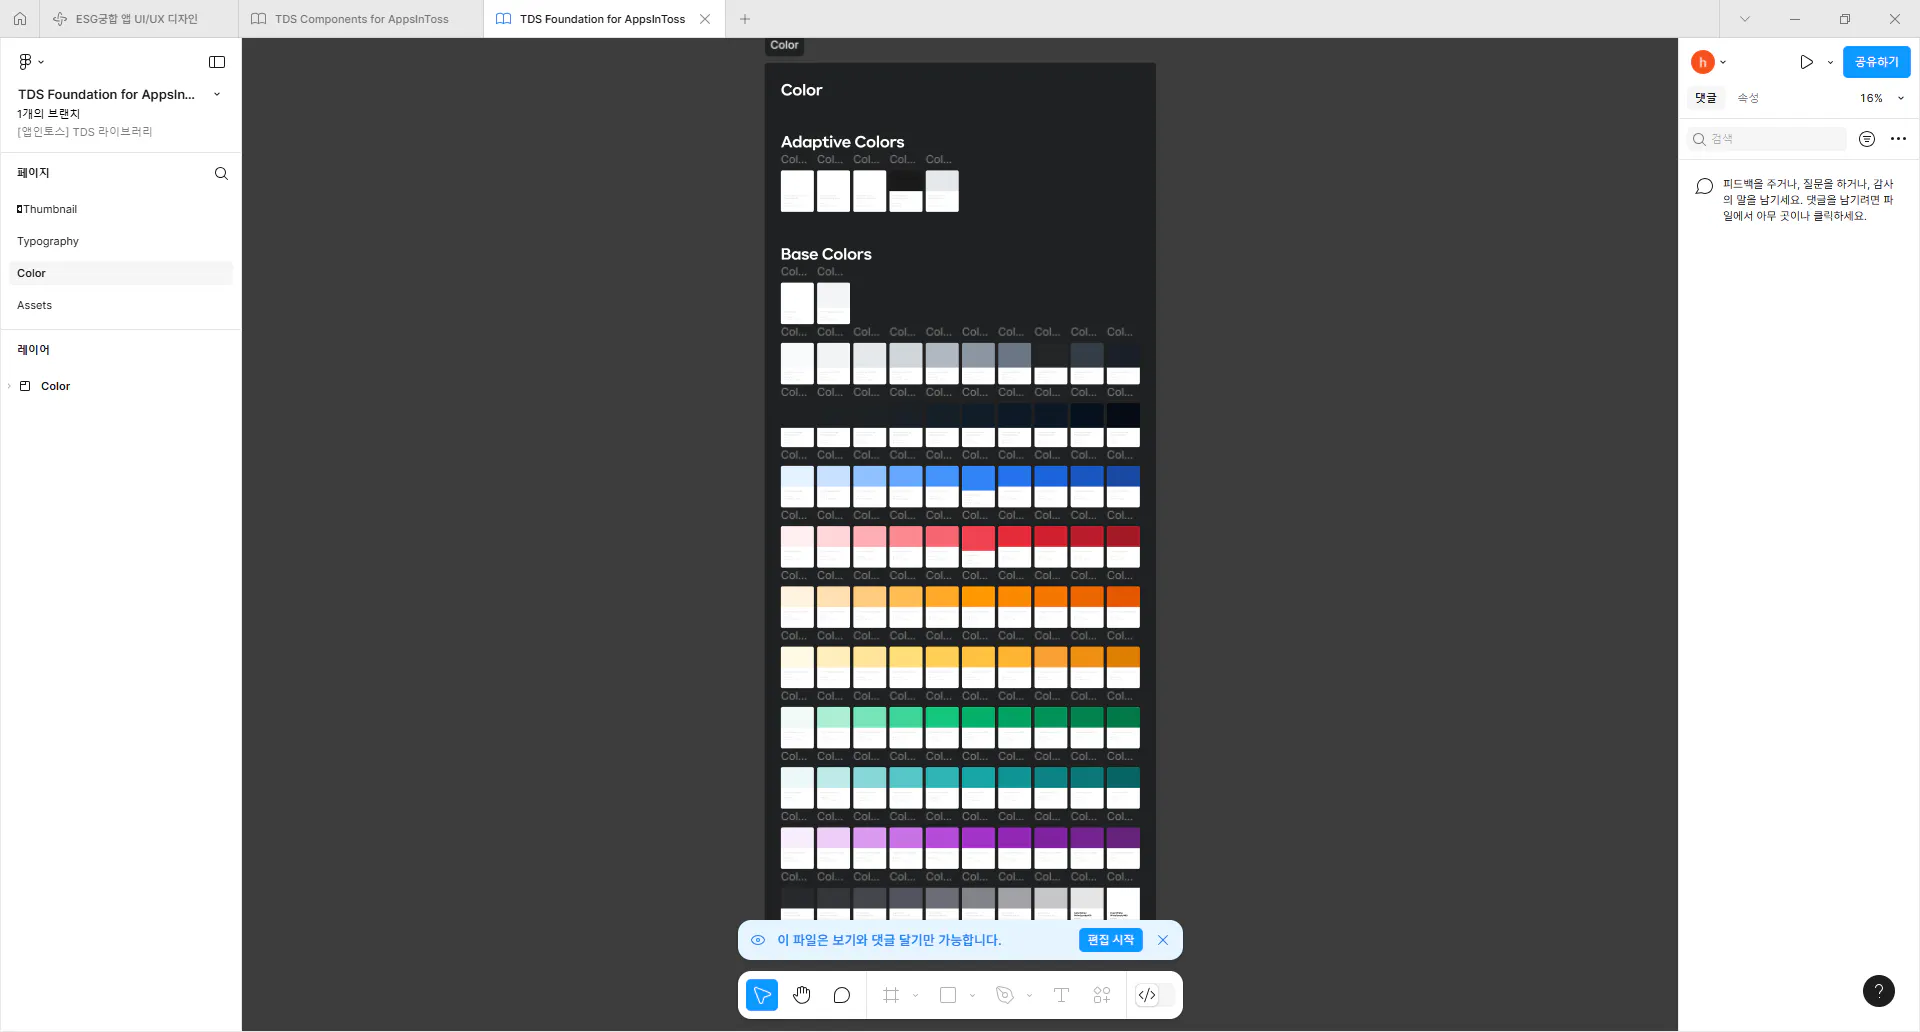Open the zoom level 16% dropdown

click(x=1882, y=98)
